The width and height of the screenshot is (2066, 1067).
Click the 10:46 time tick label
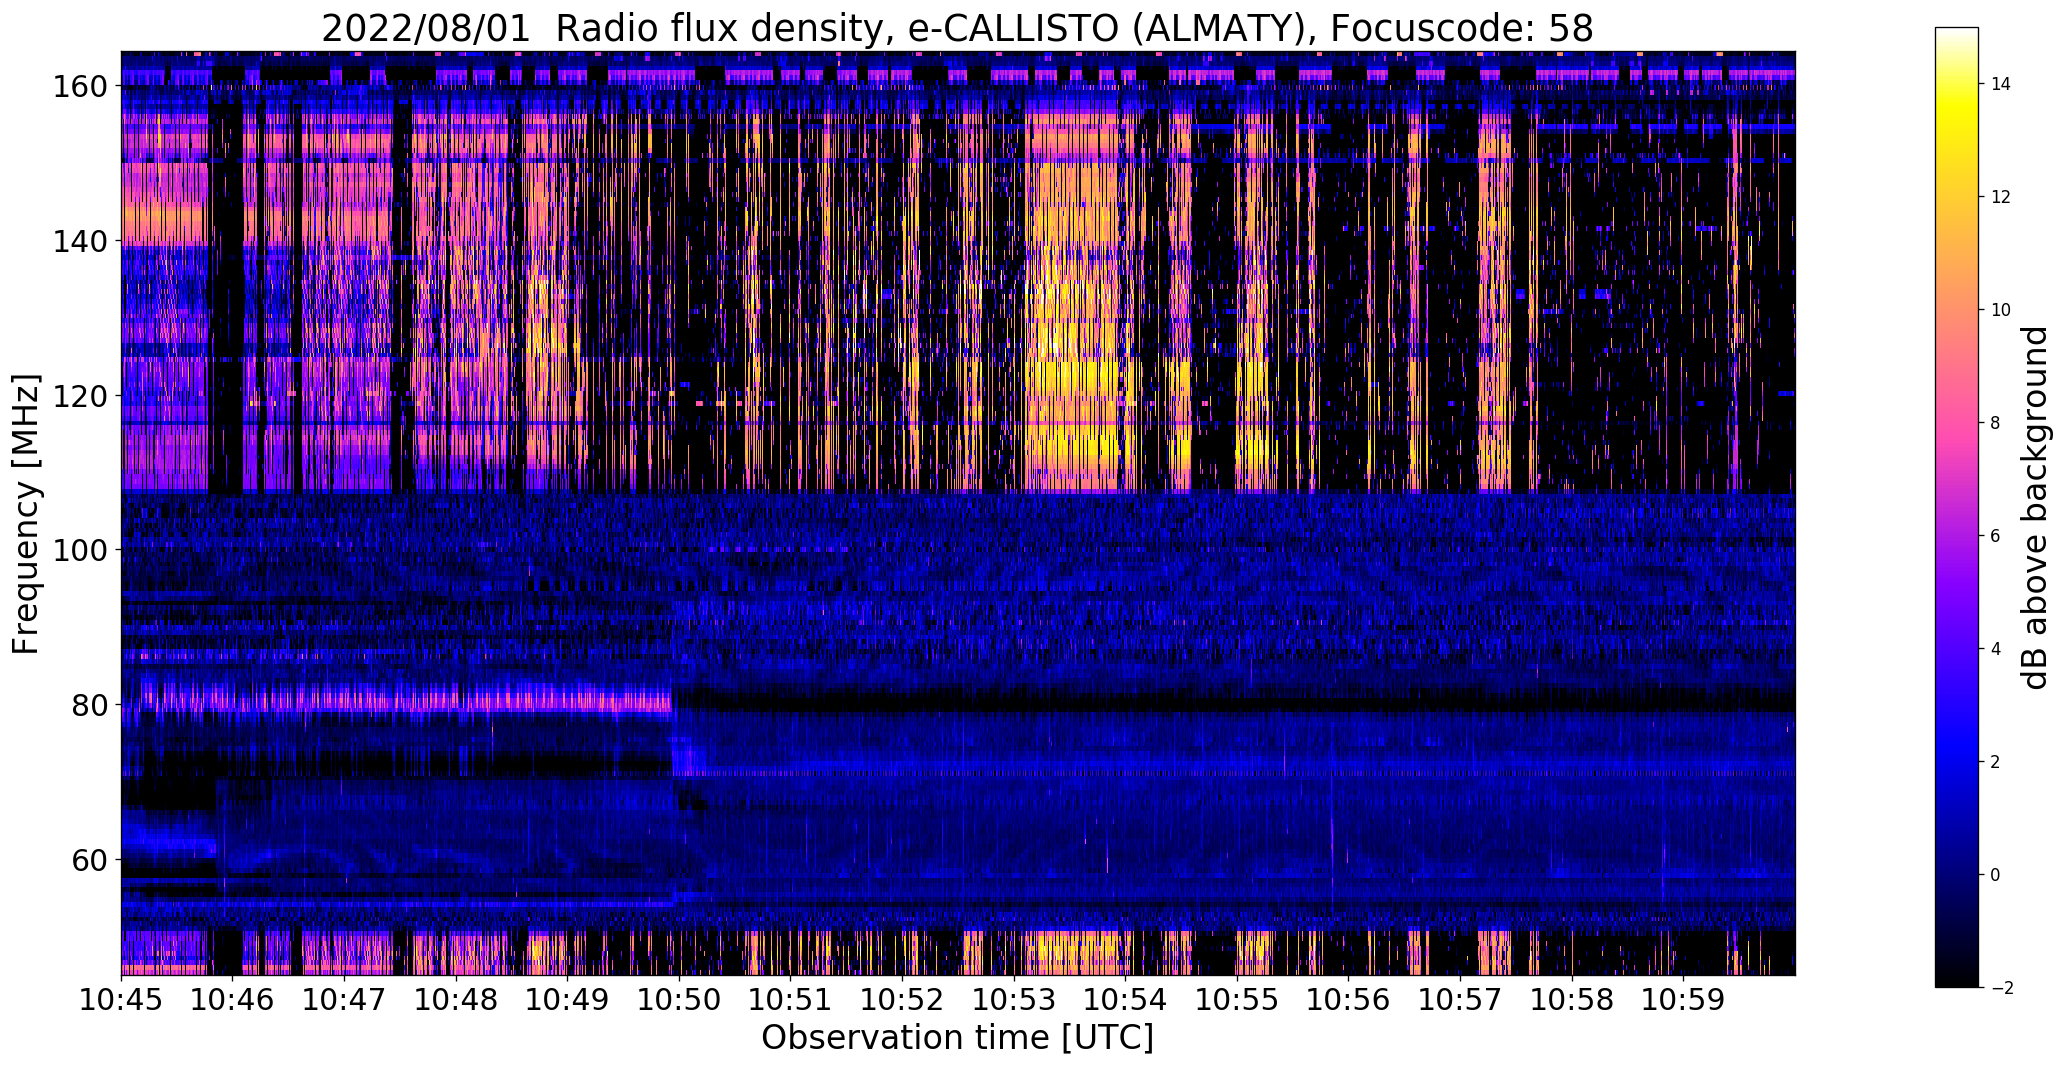233,1000
